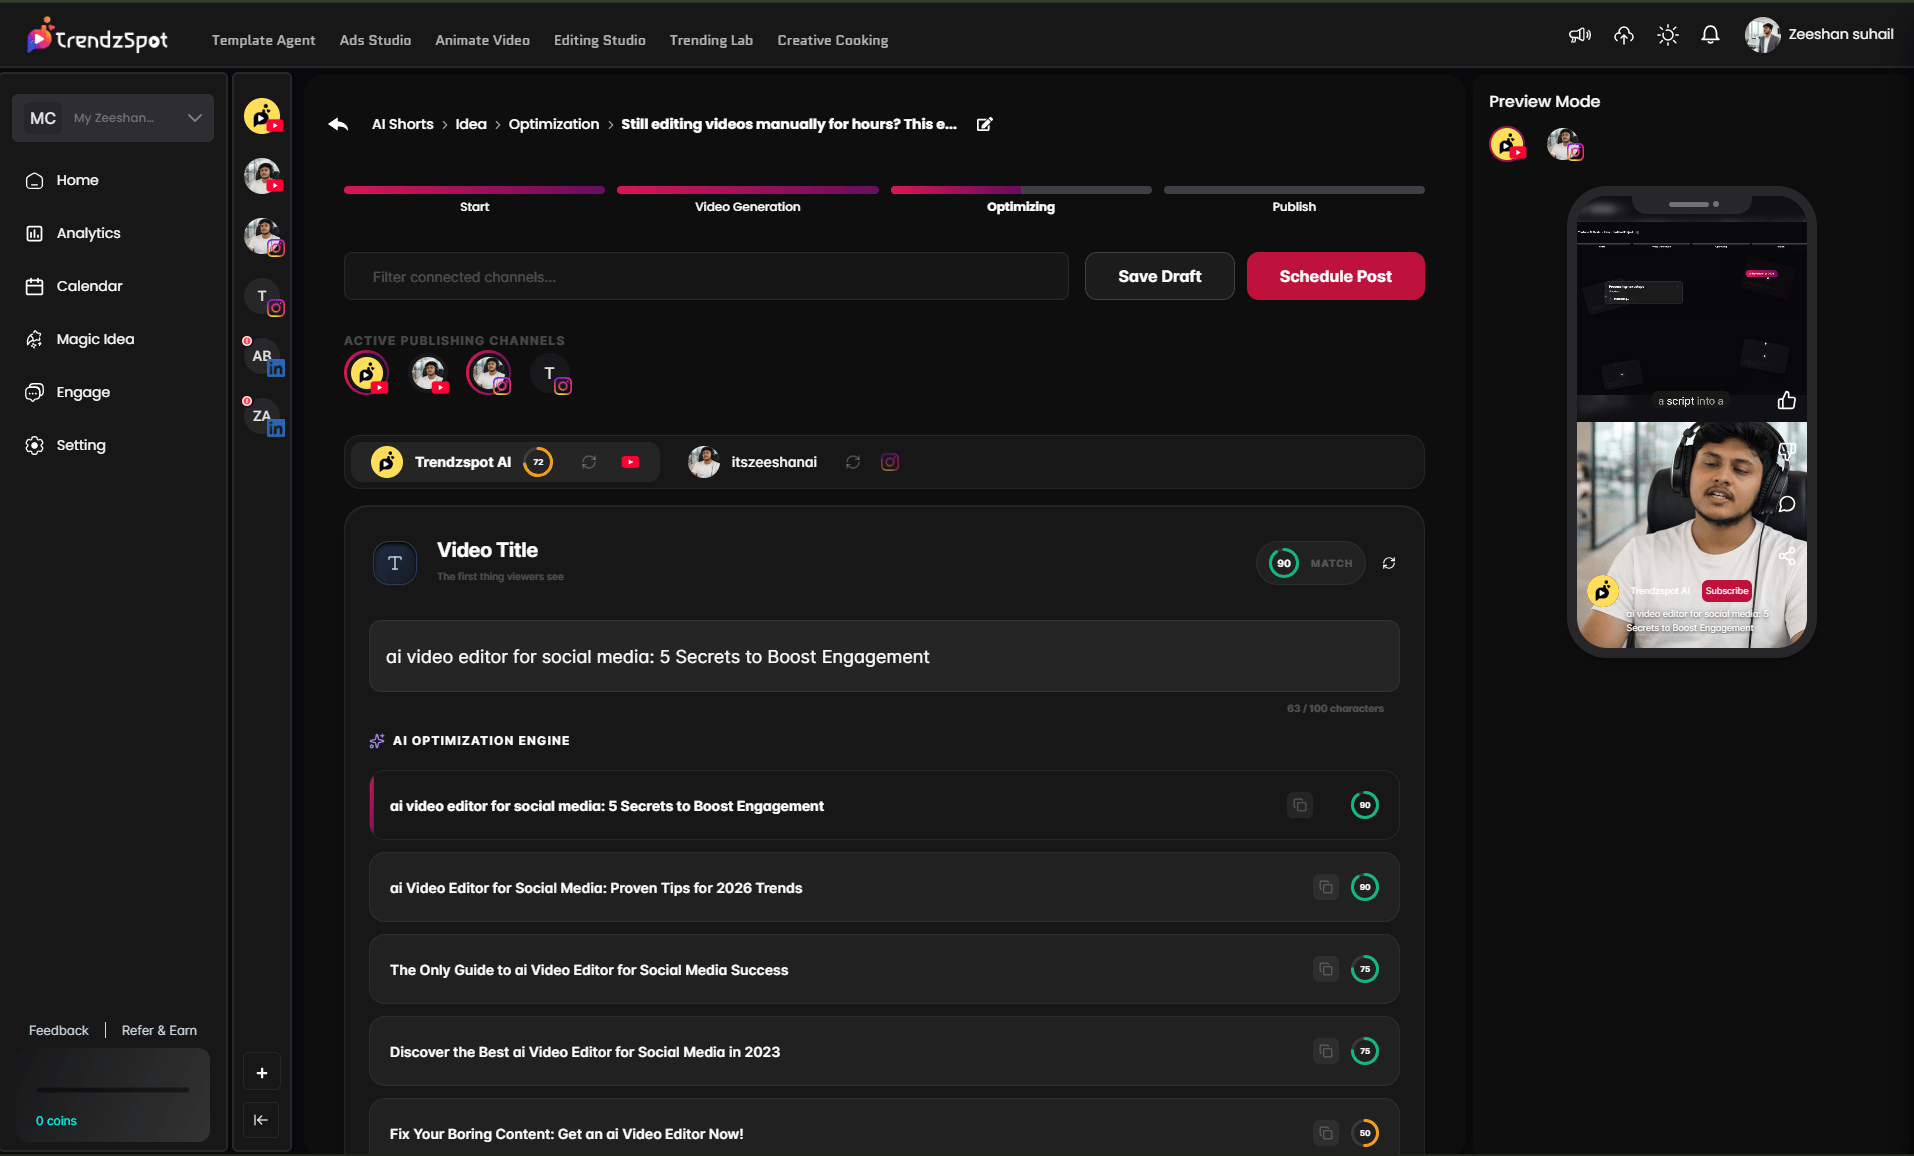Select the itszeeshanai channel tab
This screenshot has height=1156, width=1914.
tap(773, 462)
